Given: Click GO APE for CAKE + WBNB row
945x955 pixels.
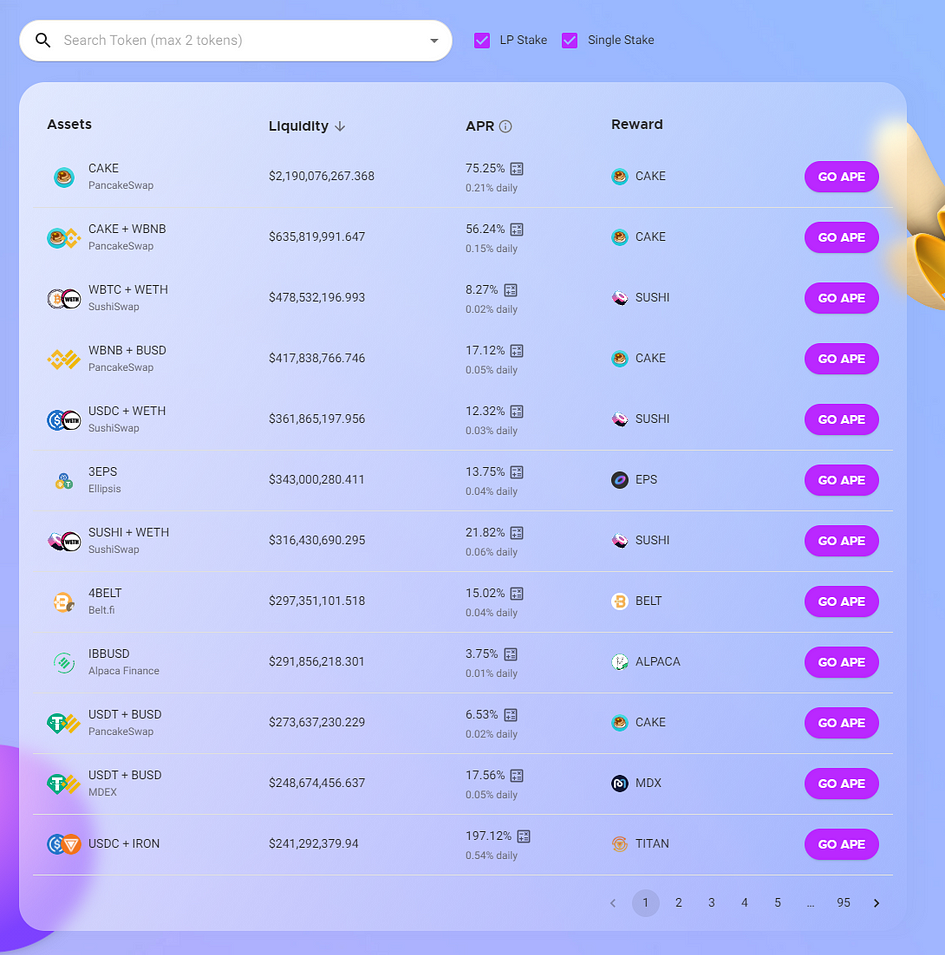Looking at the screenshot, I should point(841,237).
